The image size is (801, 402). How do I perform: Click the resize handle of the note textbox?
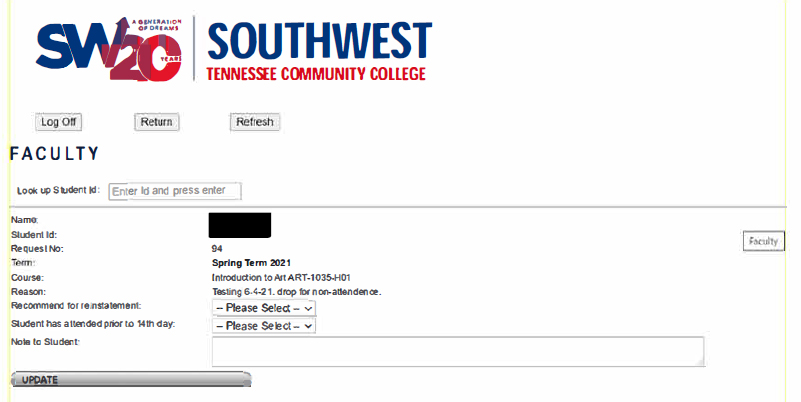click(x=701, y=363)
